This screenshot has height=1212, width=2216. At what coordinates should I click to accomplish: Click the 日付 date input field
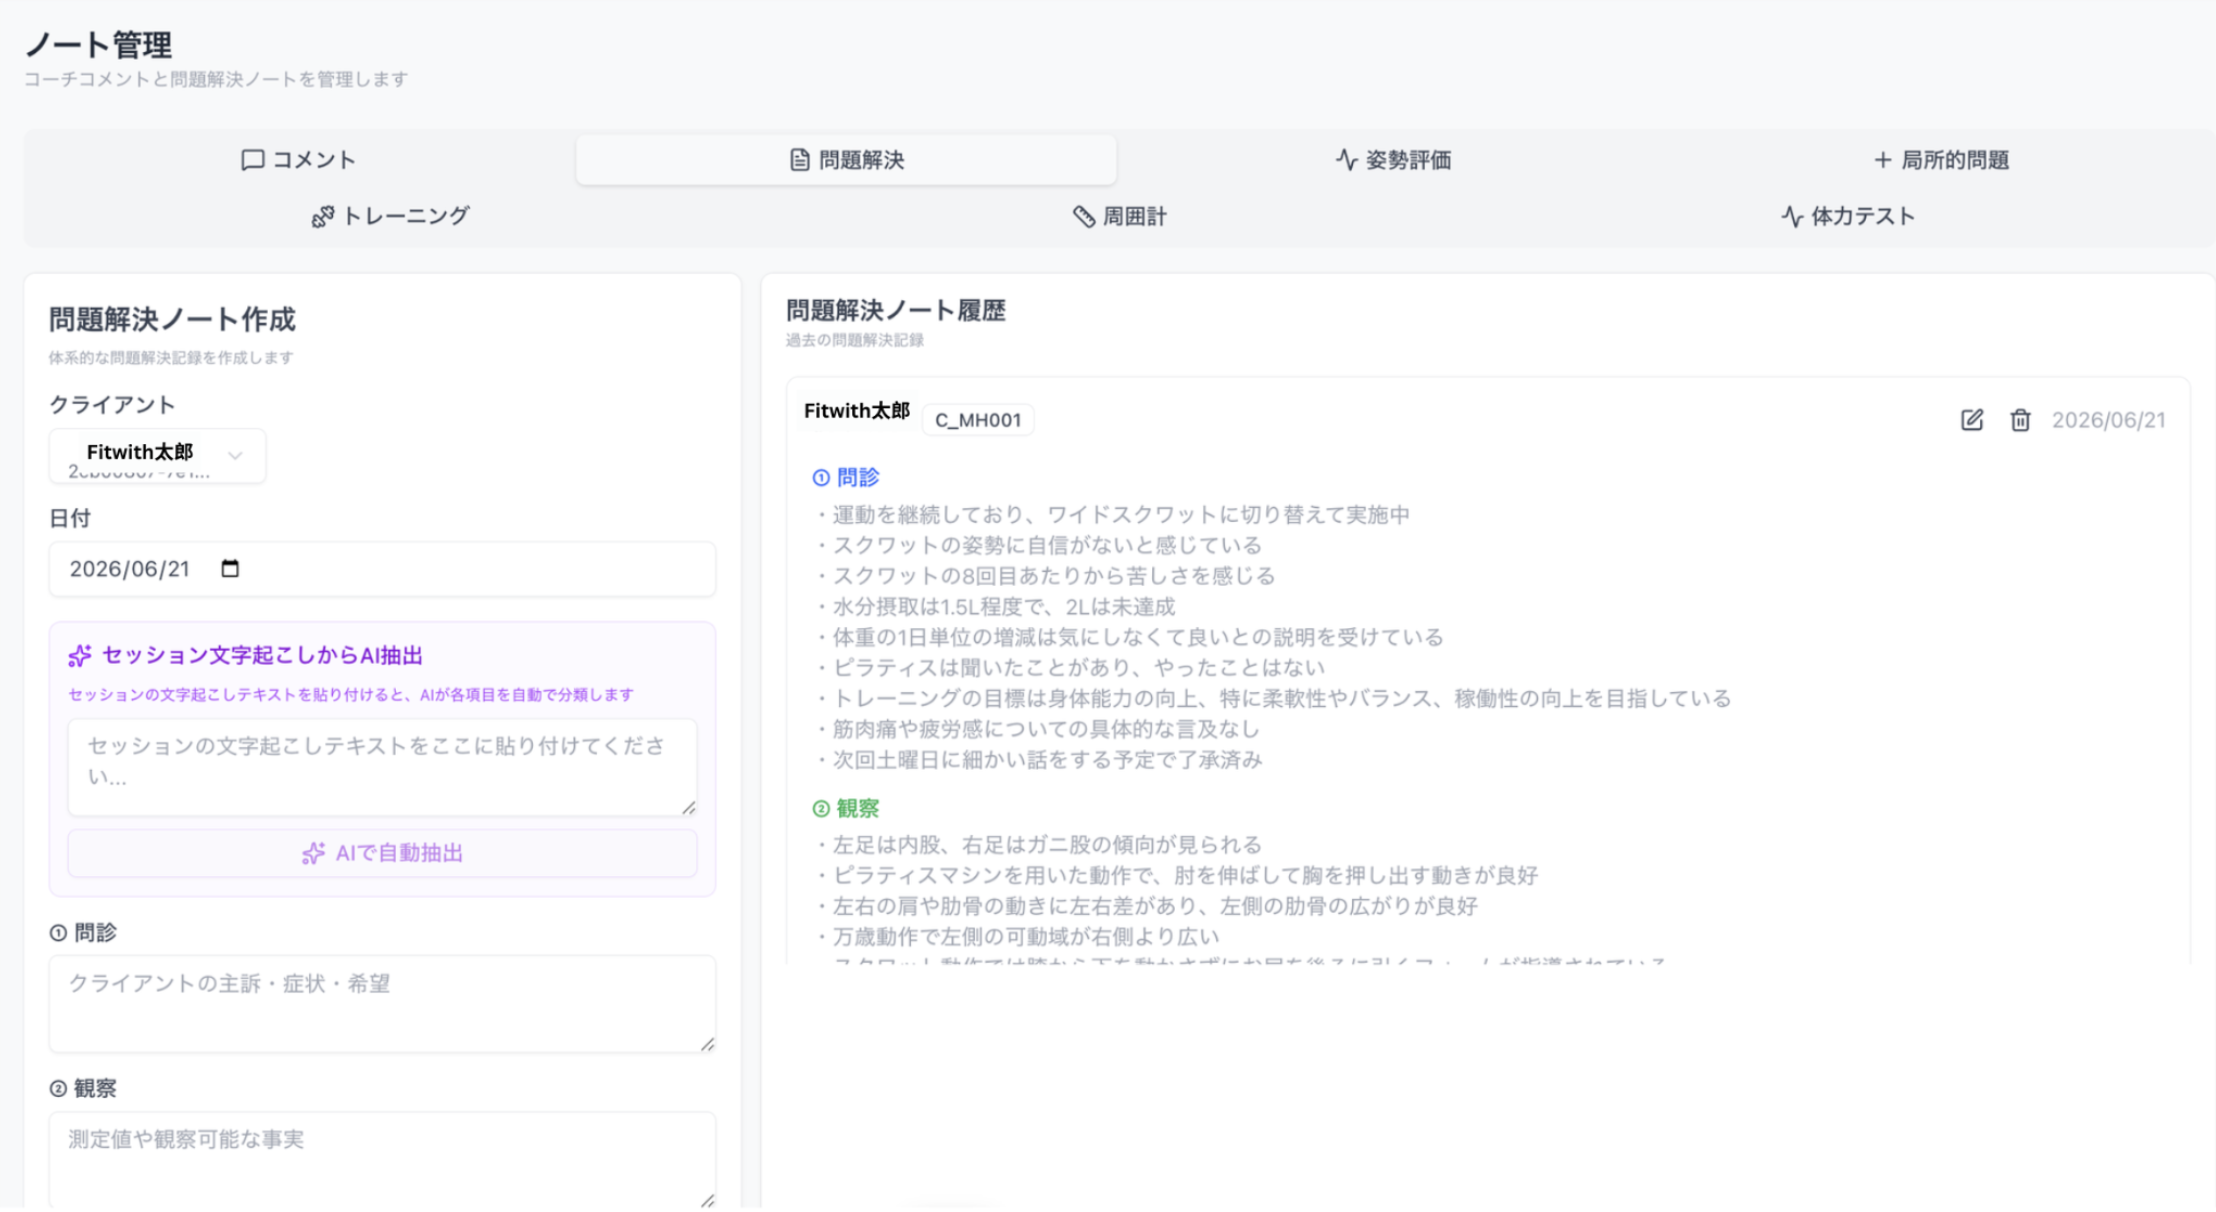coord(382,569)
